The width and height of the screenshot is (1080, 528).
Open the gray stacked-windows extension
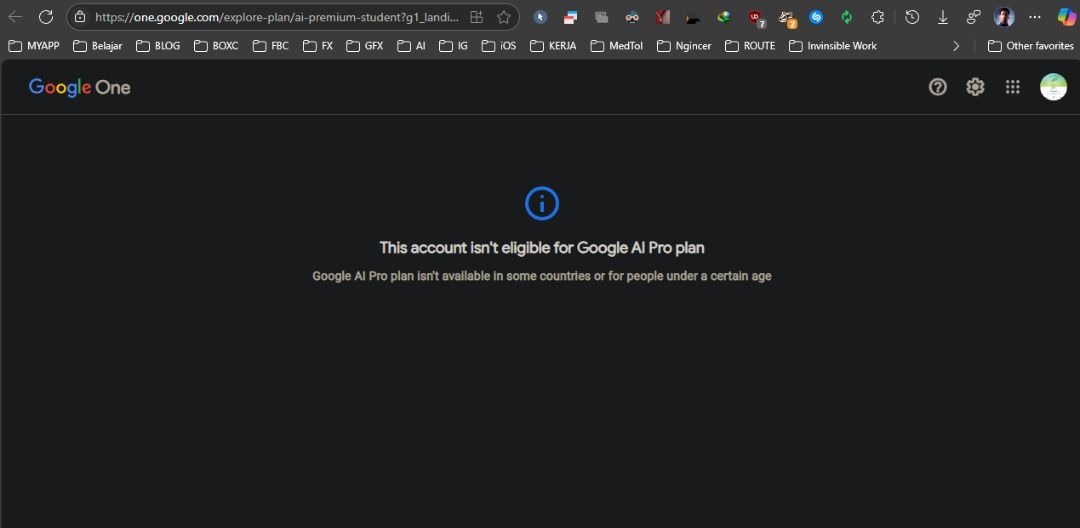601,17
